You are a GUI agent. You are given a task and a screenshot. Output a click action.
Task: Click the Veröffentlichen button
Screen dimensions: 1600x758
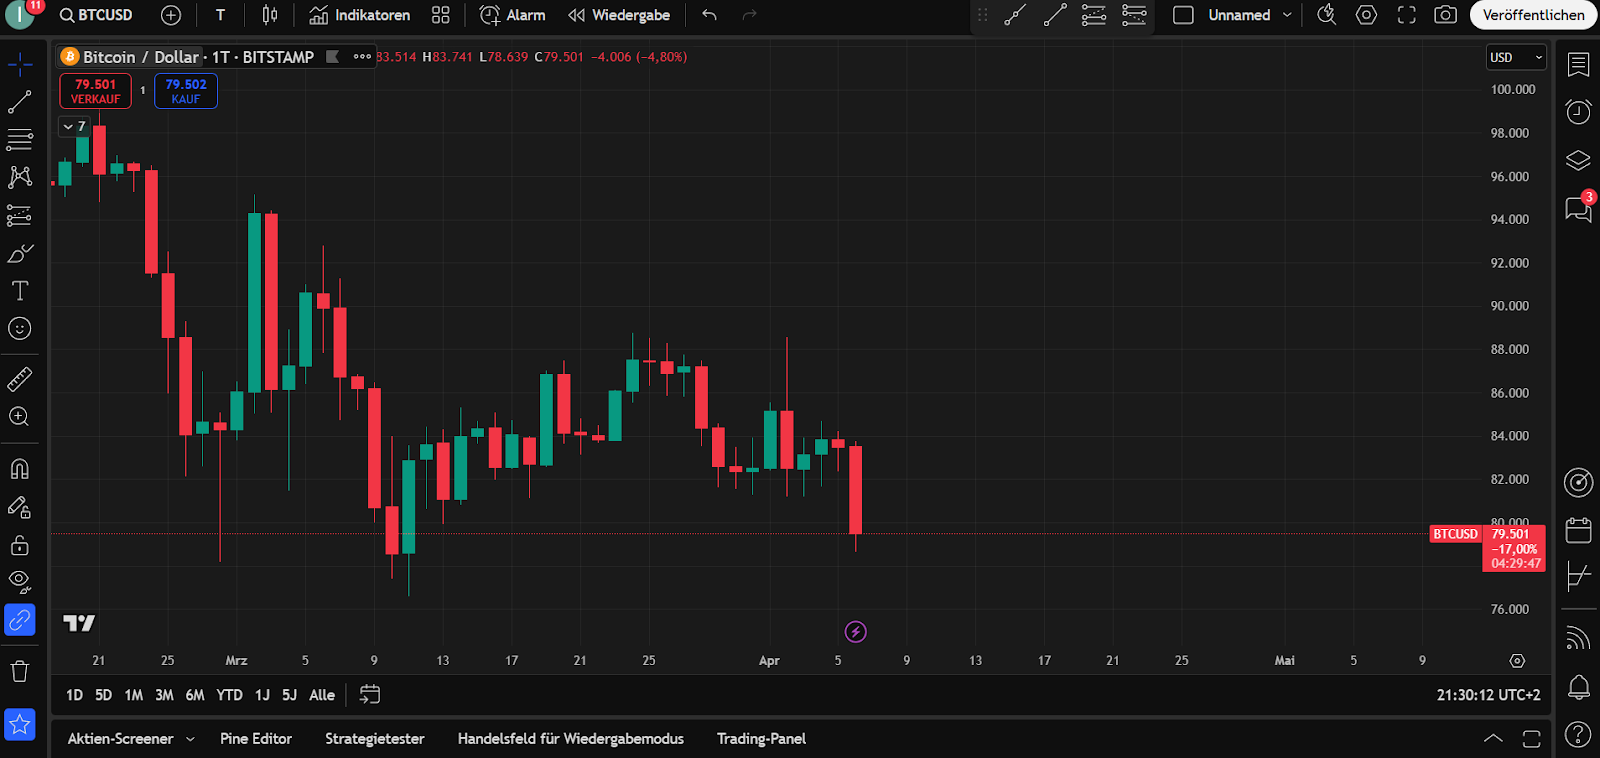click(x=1532, y=15)
